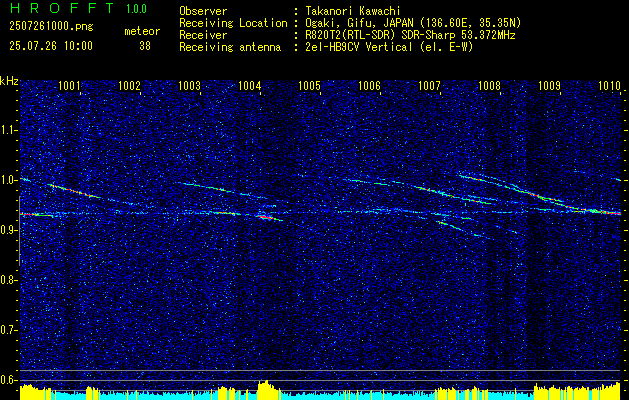Image resolution: width=629 pixels, height=400 pixels.
Task: Click the 1.1 frequency axis label
Action: (x=8, y=130)
